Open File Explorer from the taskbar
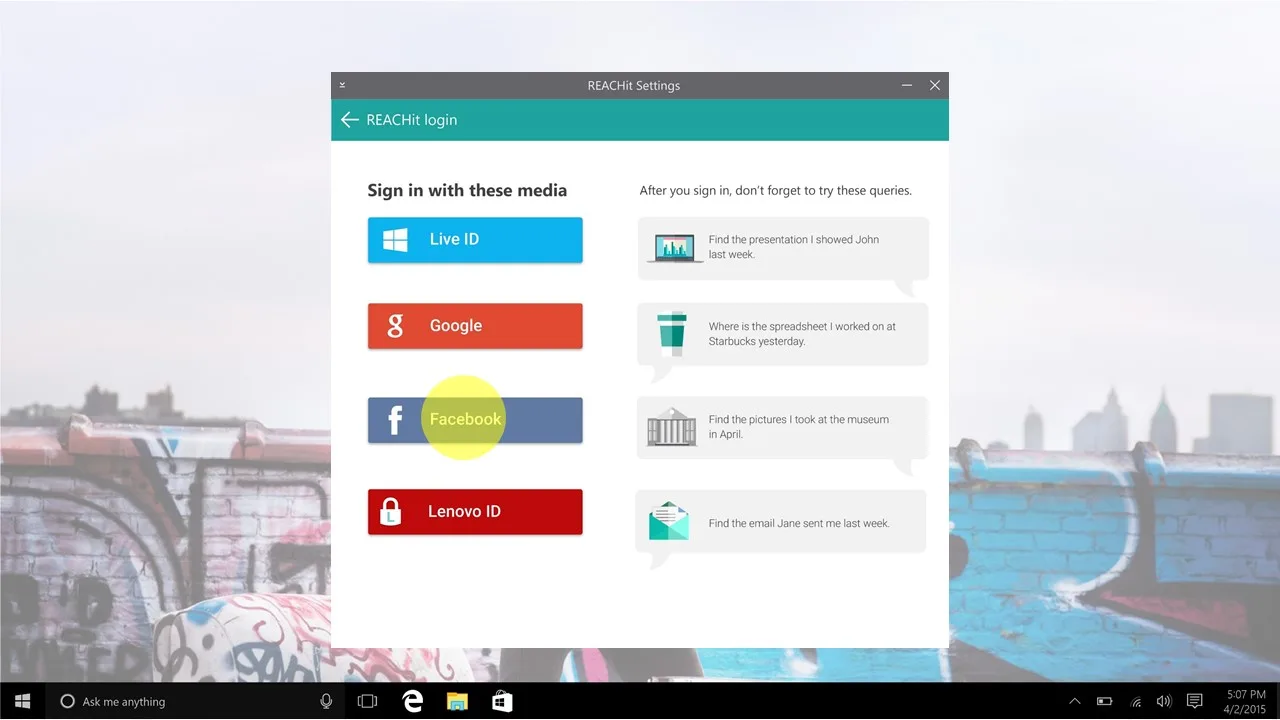 point(457,701)
